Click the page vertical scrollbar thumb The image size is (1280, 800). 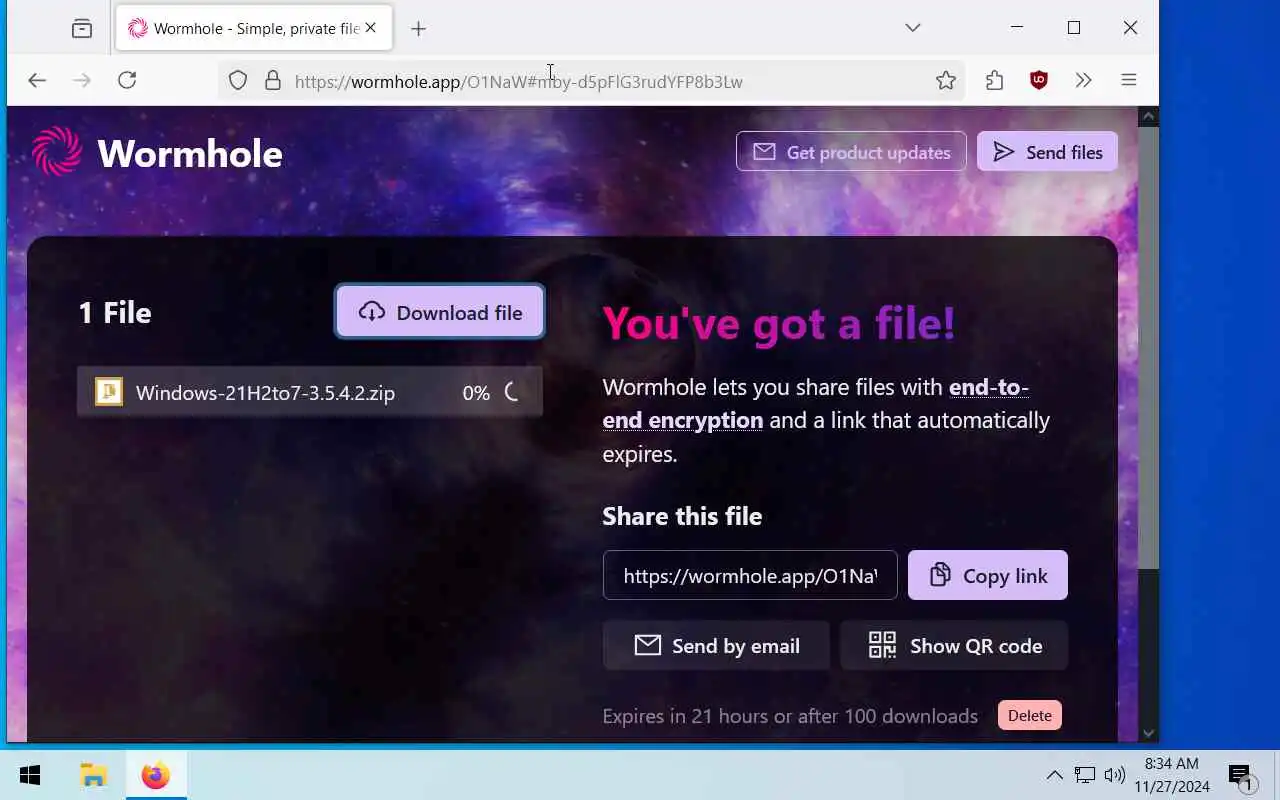pyautogui.click(x=1149, y=348)
